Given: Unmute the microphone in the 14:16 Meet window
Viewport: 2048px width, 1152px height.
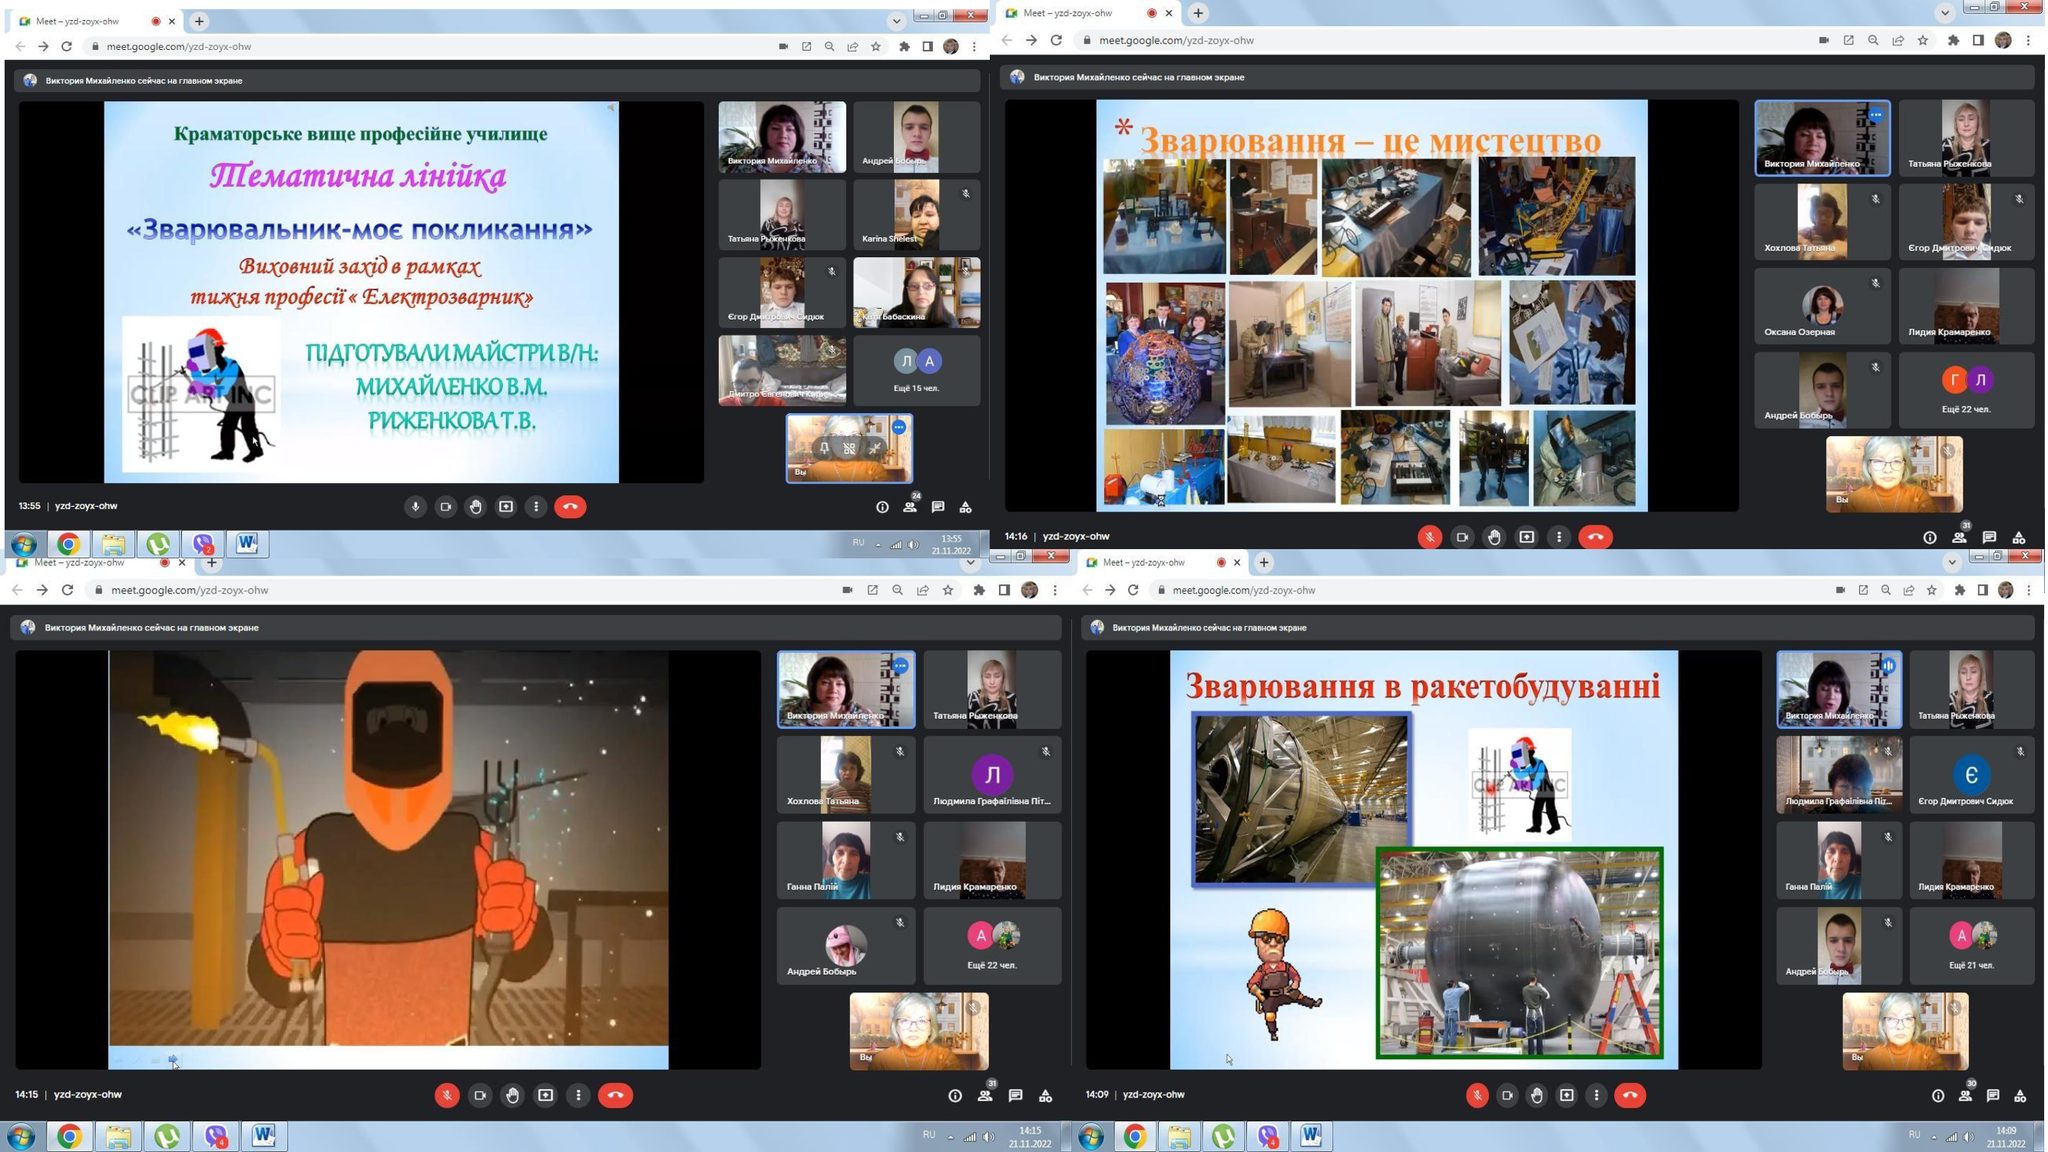Looking at the screenshot, I should [x=1430, y=537].
